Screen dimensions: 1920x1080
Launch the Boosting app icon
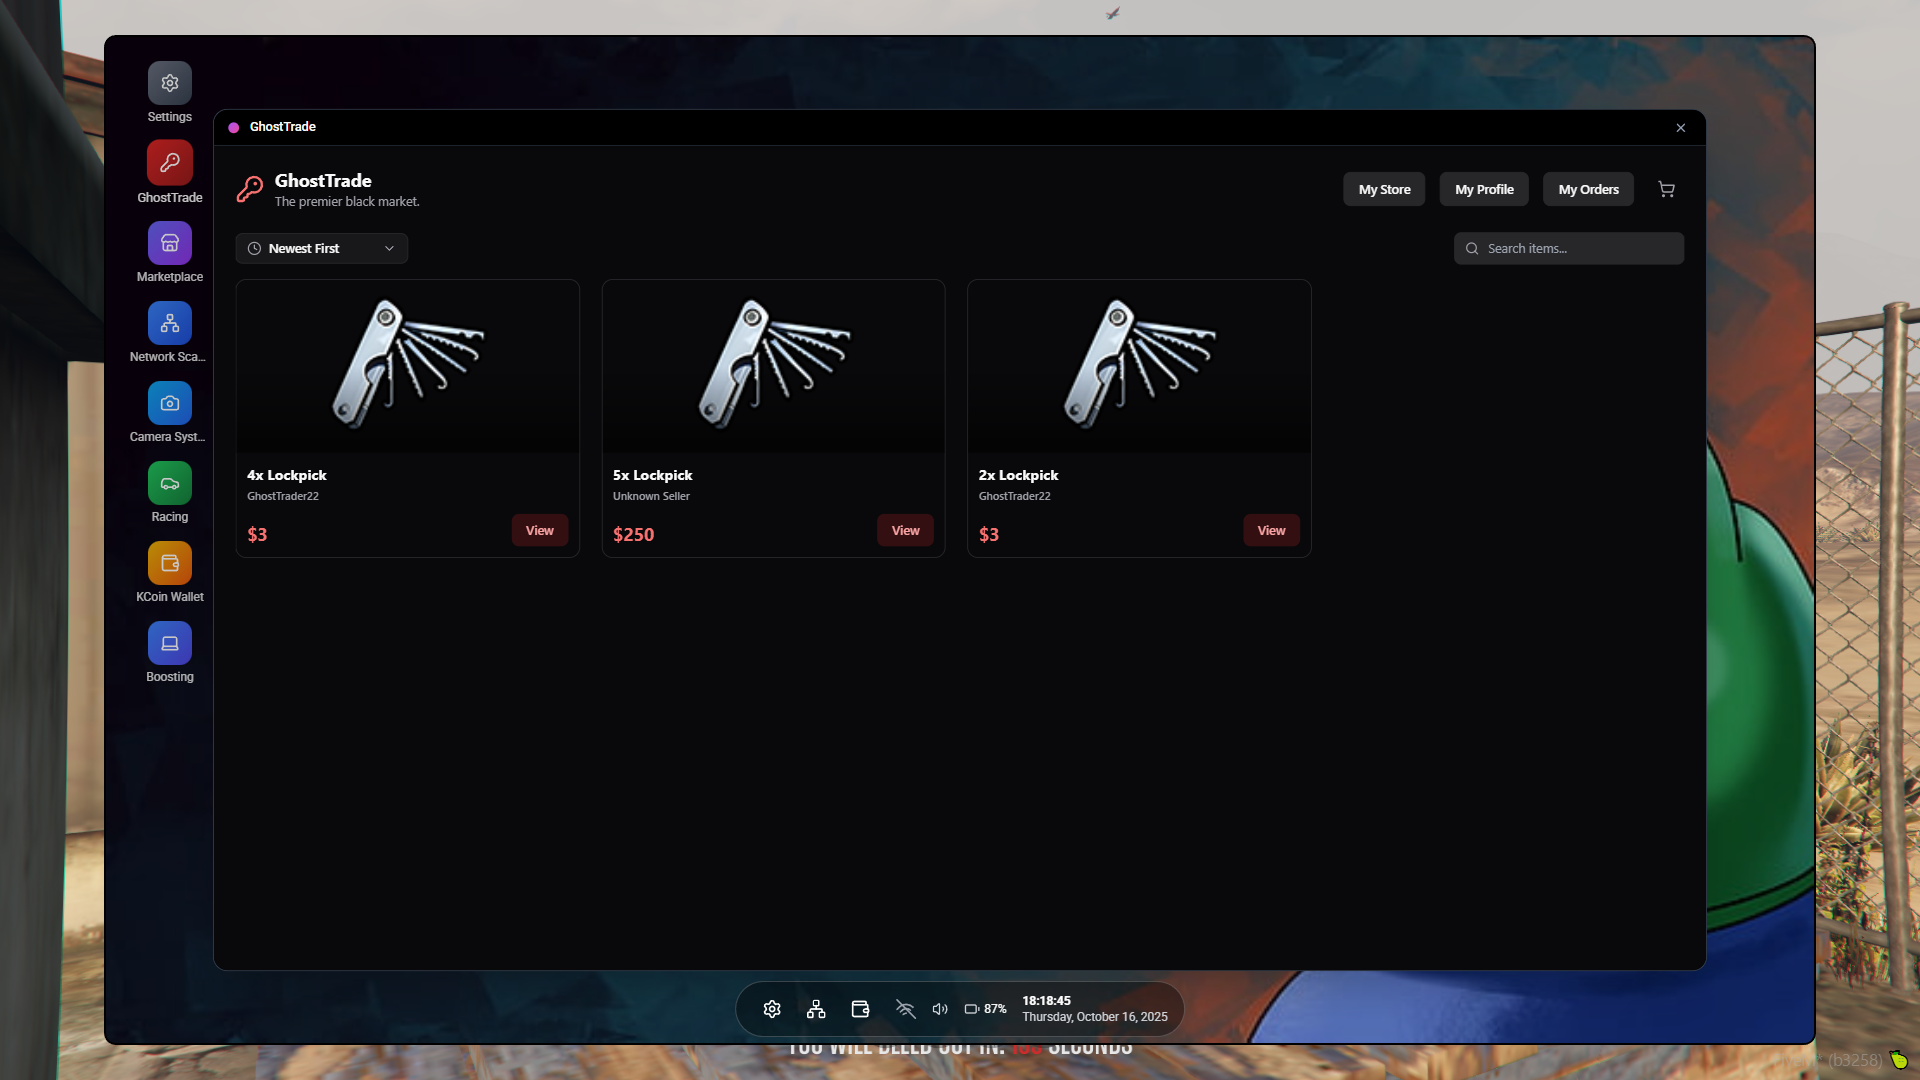(170, 643)
